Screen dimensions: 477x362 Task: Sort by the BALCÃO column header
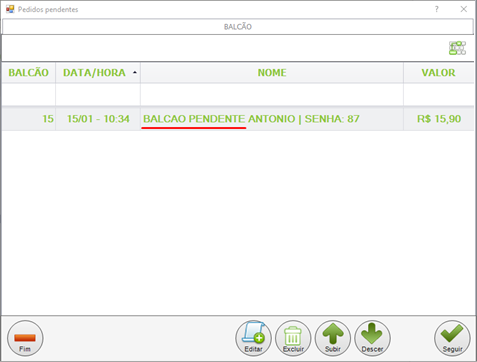[29, 73]
